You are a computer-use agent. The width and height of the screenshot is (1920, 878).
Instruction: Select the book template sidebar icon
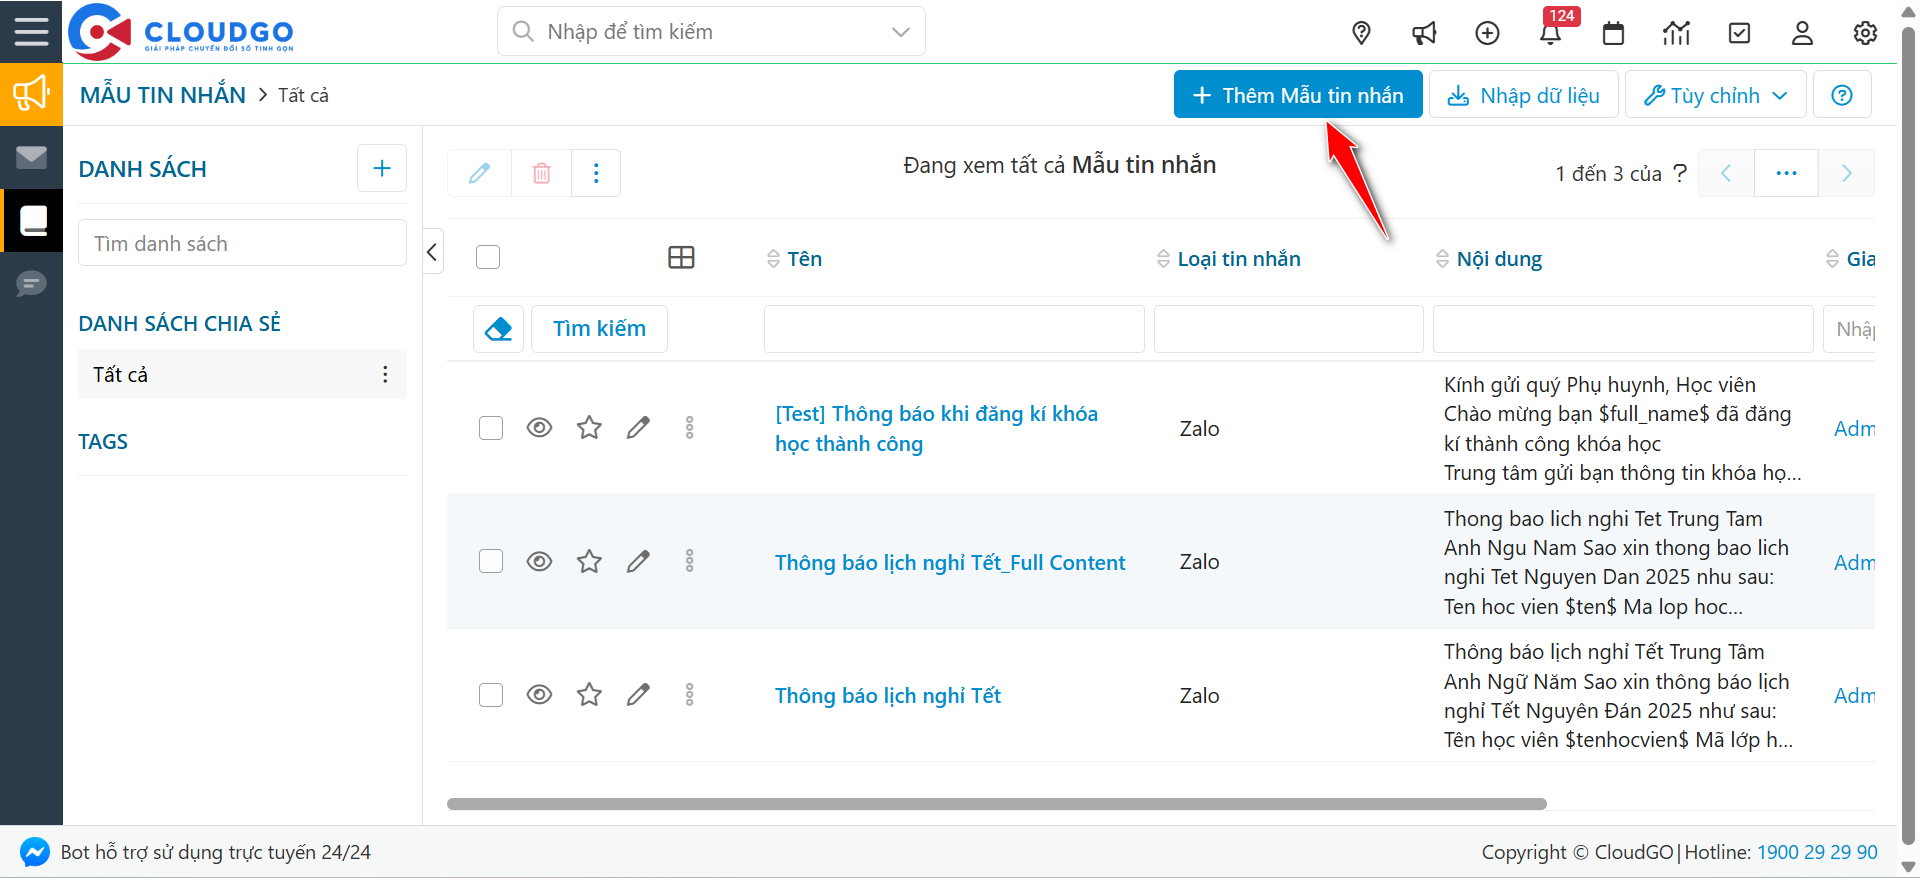click(31, 220)
